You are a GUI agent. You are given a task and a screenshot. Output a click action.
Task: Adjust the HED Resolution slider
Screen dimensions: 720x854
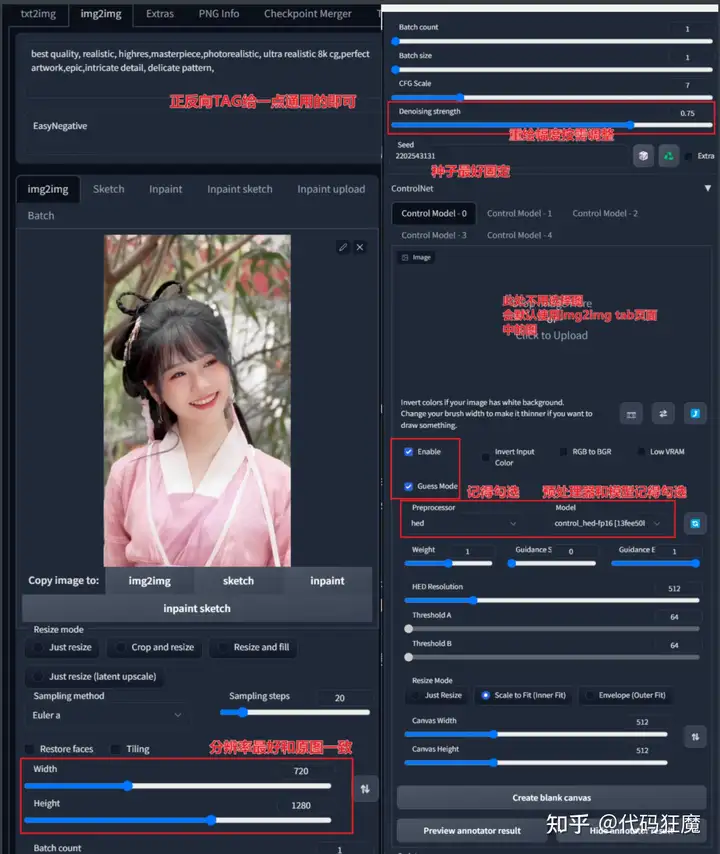(x=551, y=600)
